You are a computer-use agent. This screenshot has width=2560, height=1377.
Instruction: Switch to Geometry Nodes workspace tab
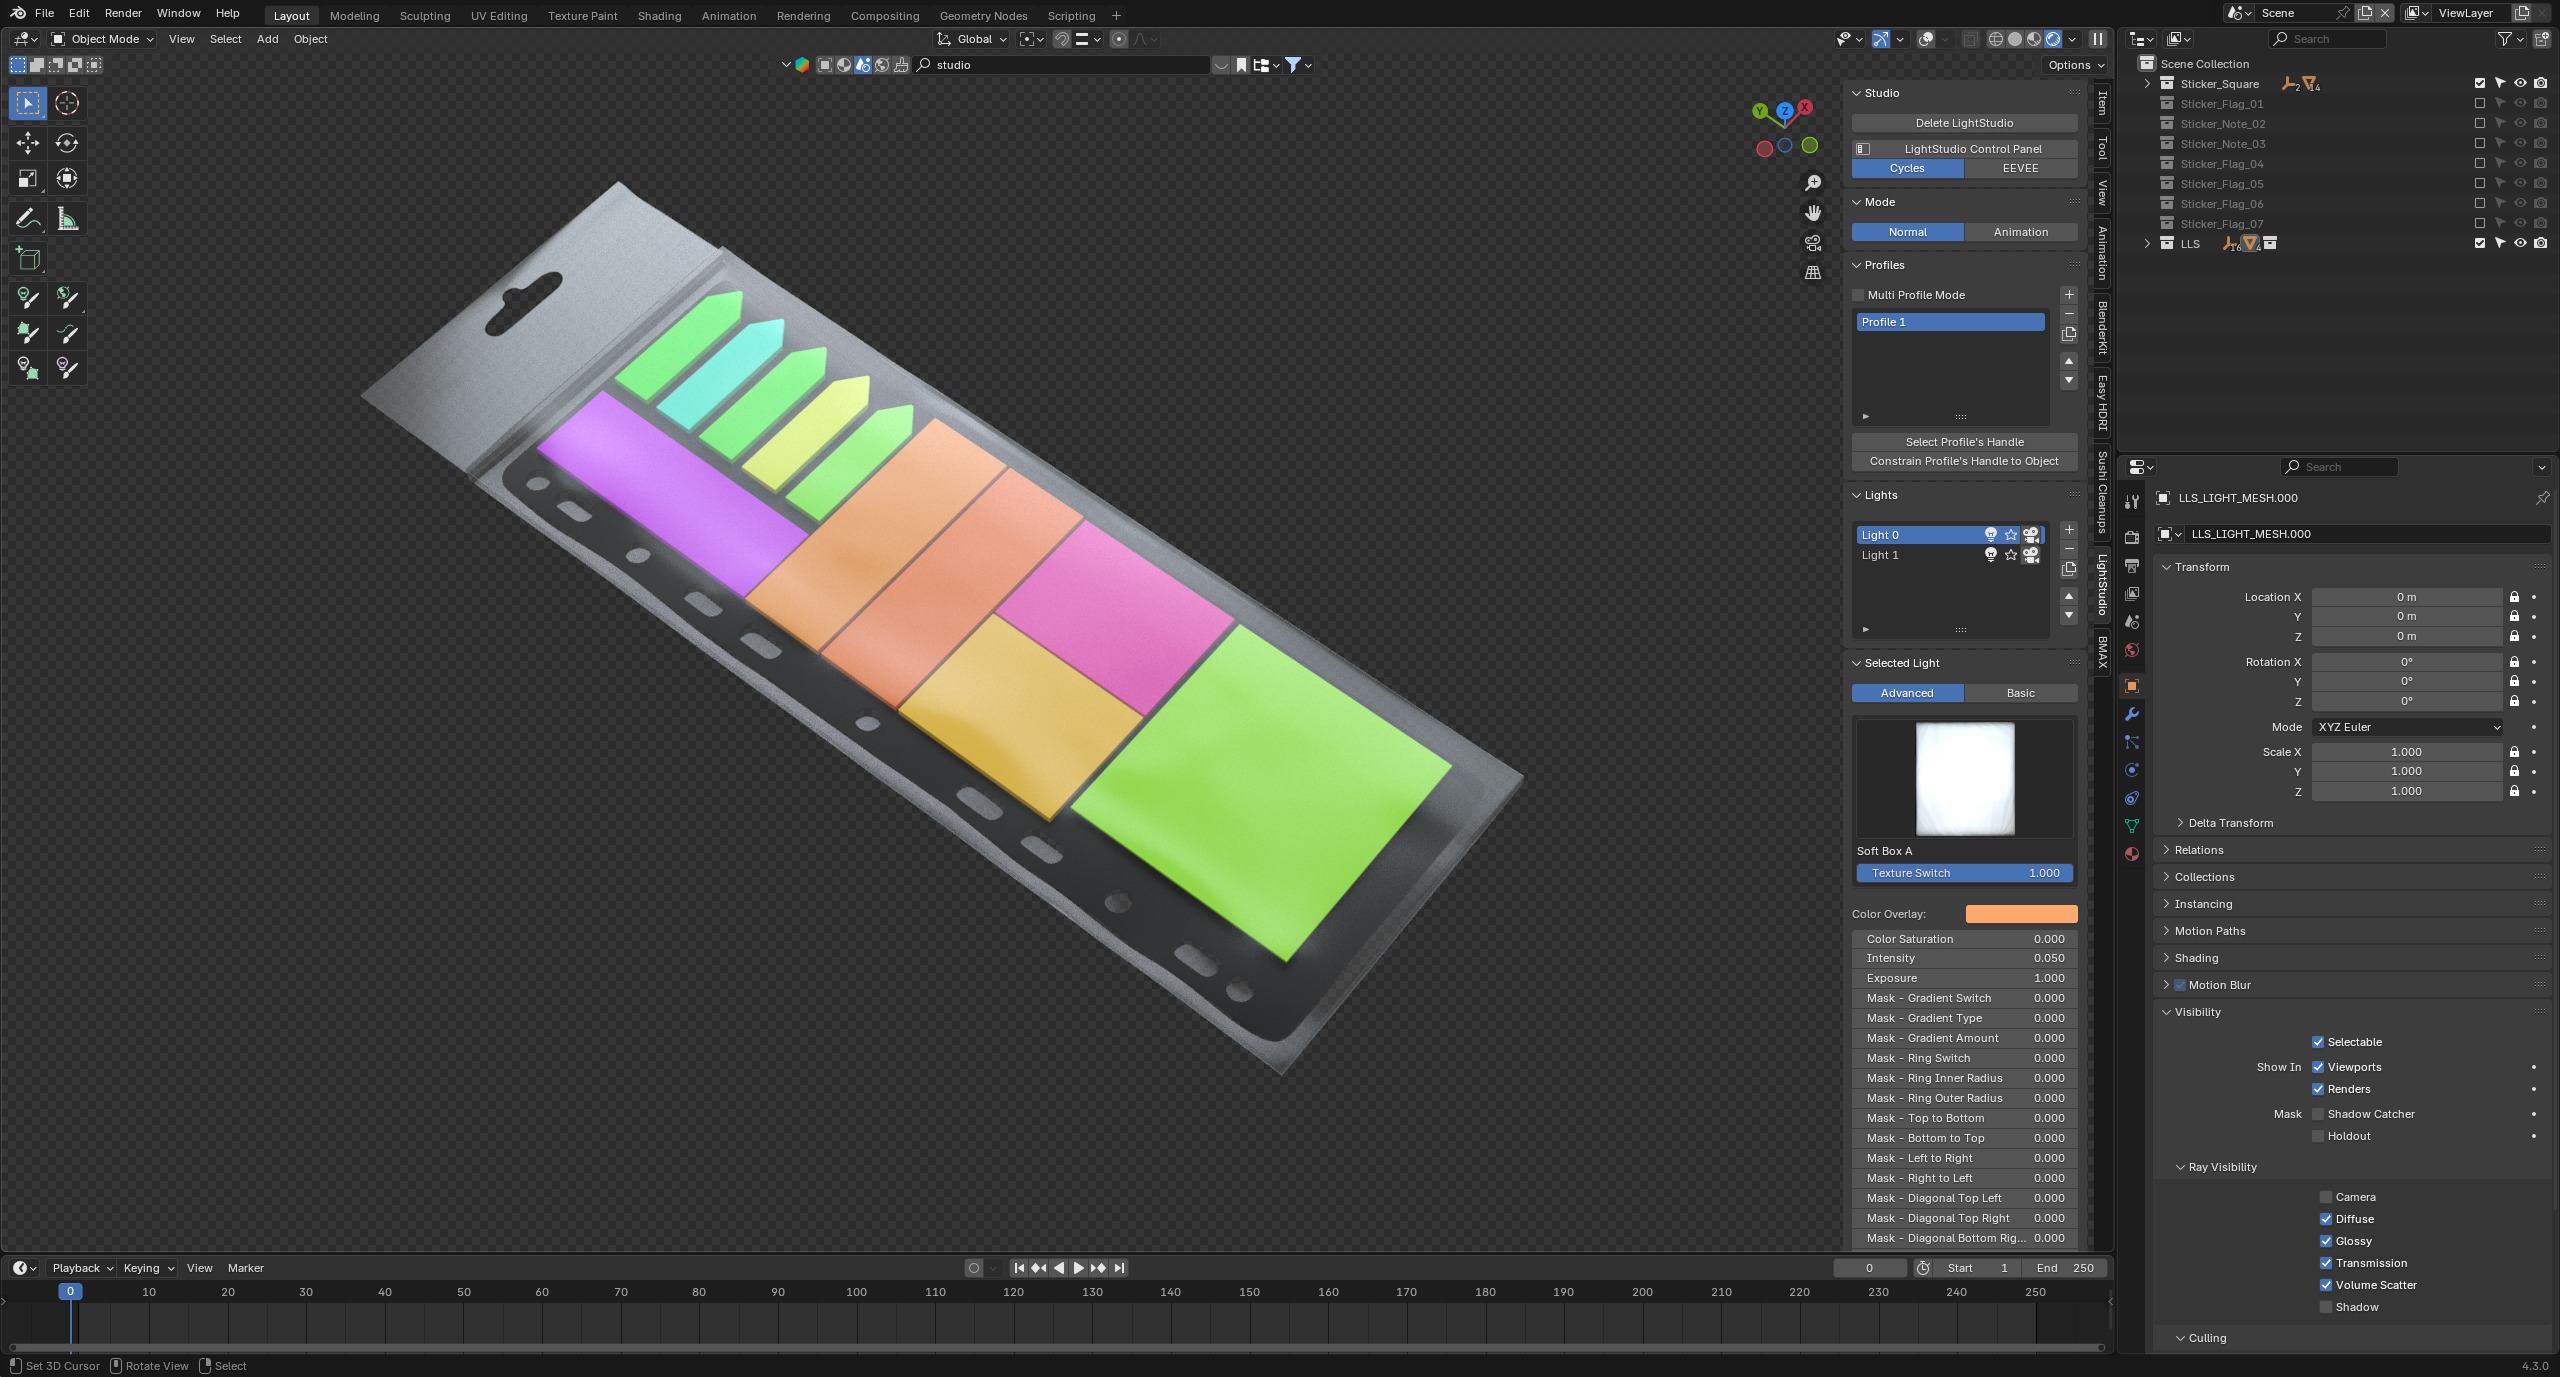(983, 16)
